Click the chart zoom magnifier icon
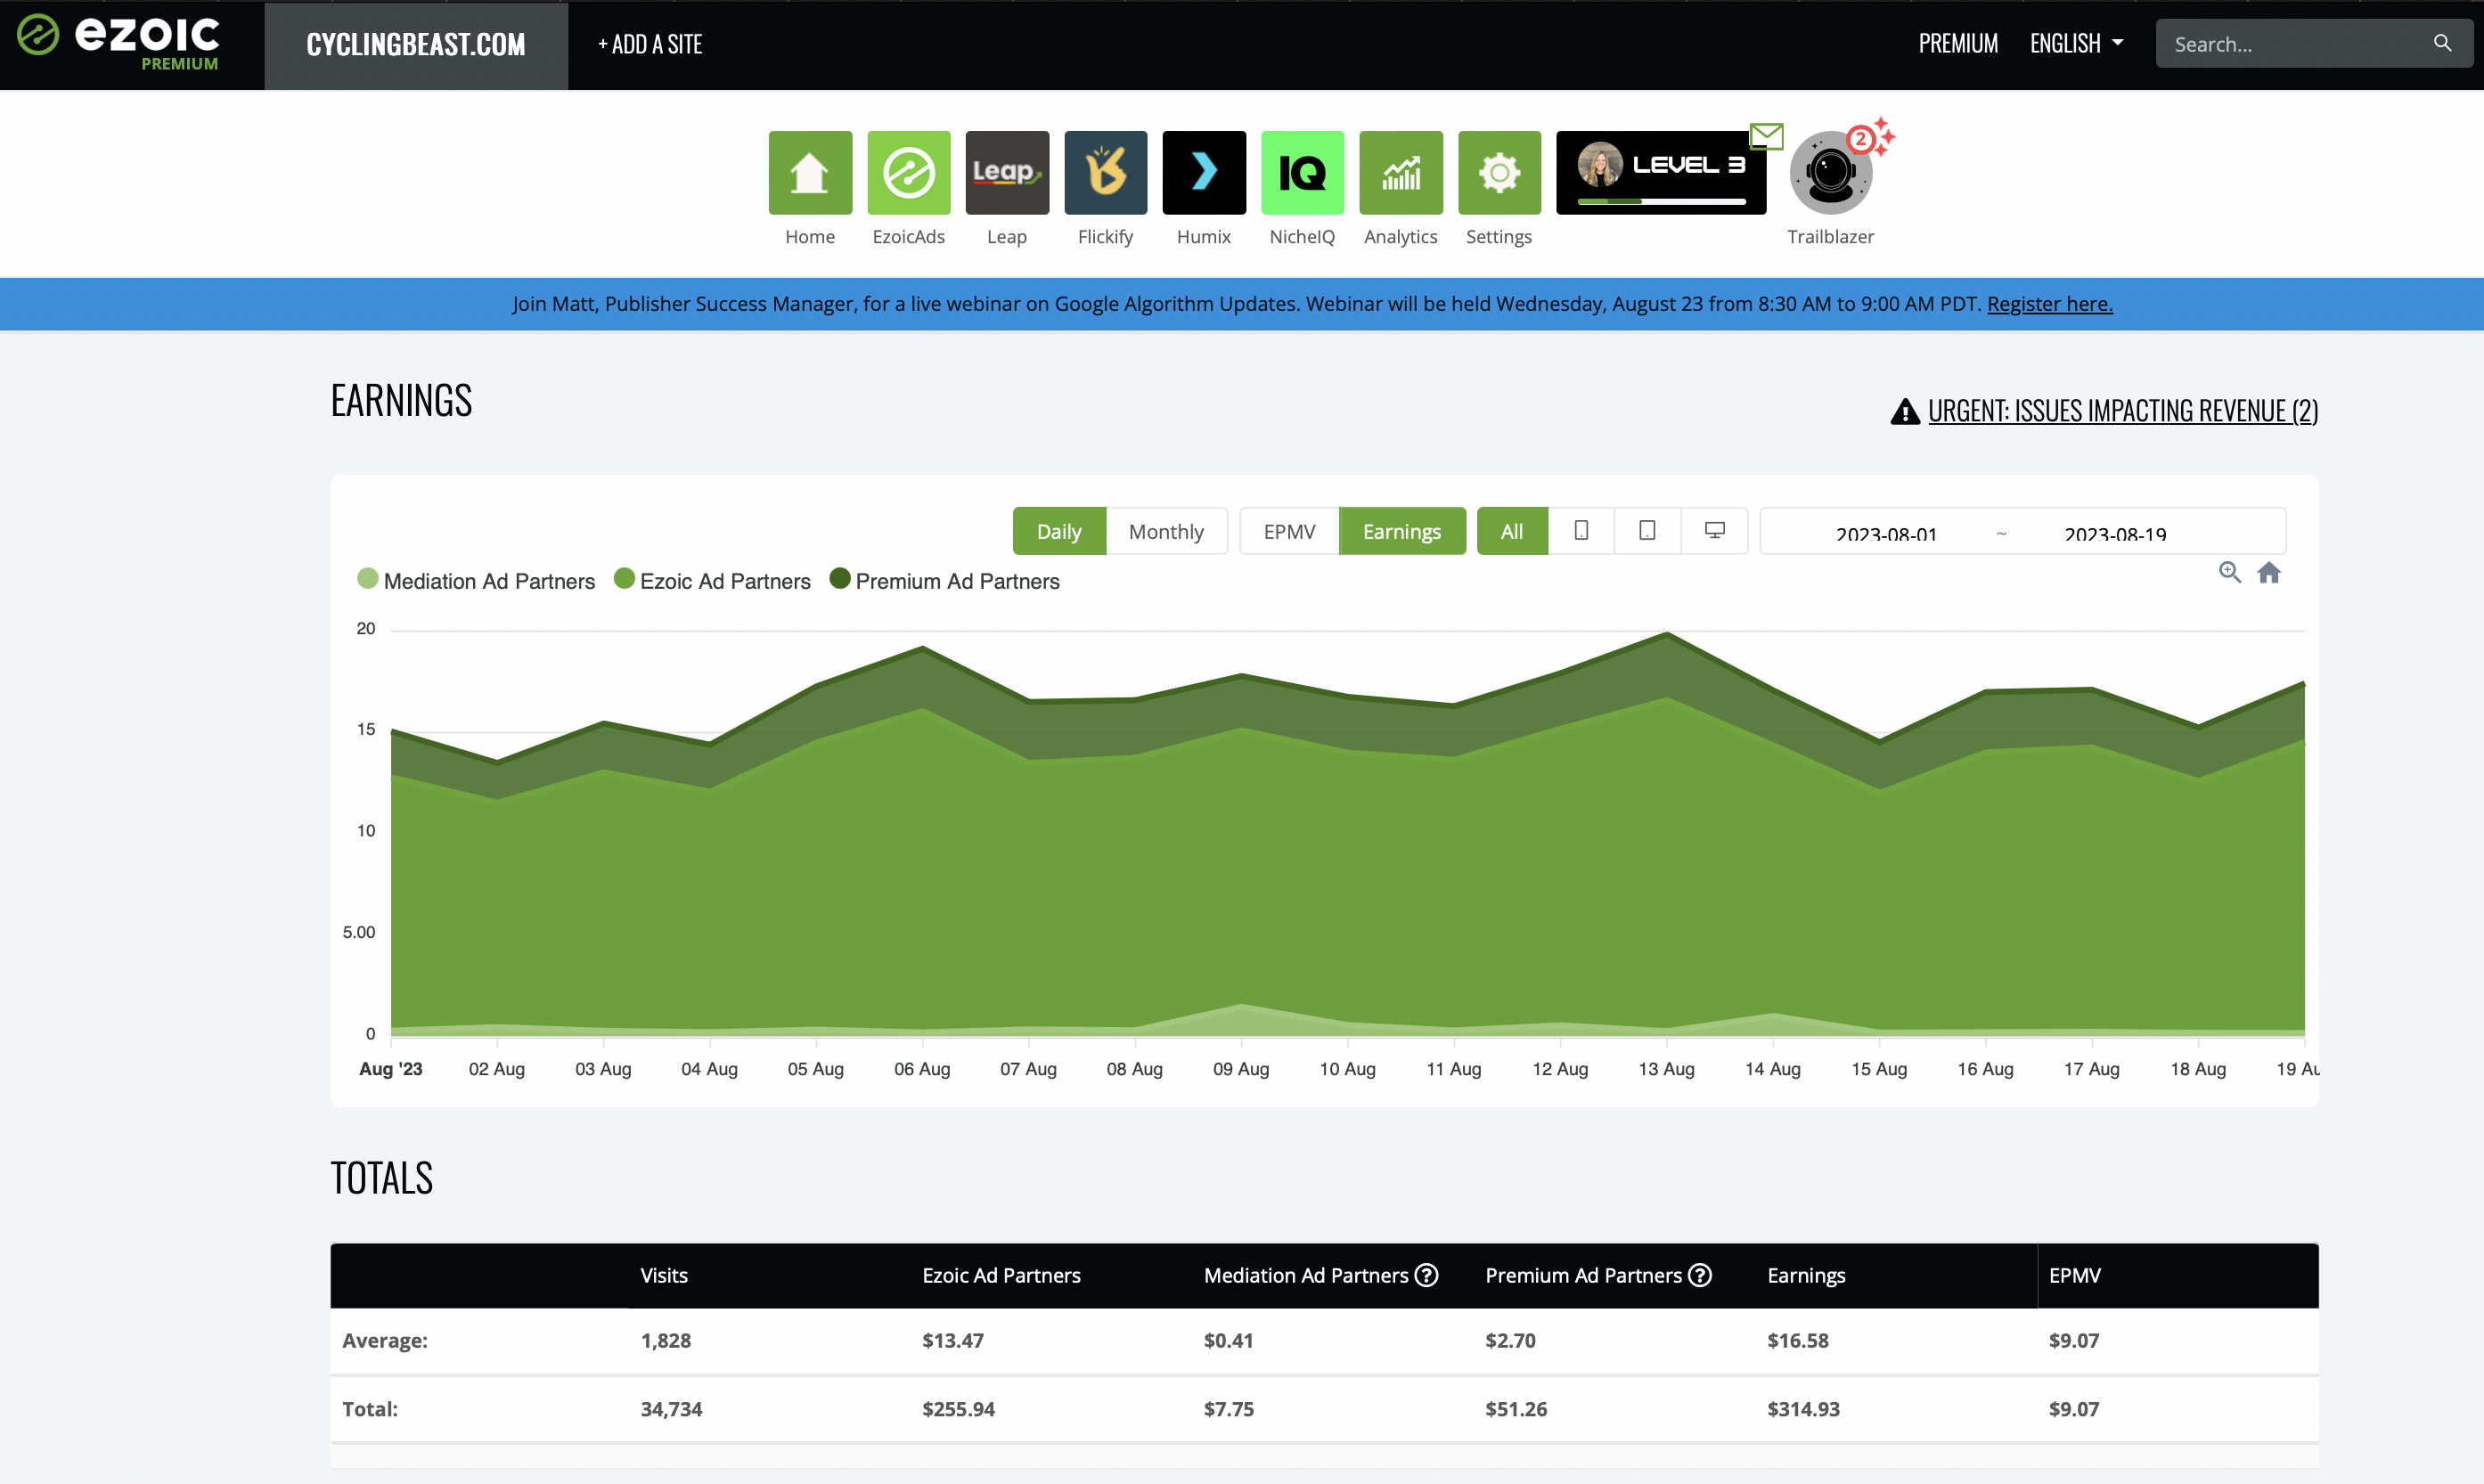 [x=2229, y=572]
